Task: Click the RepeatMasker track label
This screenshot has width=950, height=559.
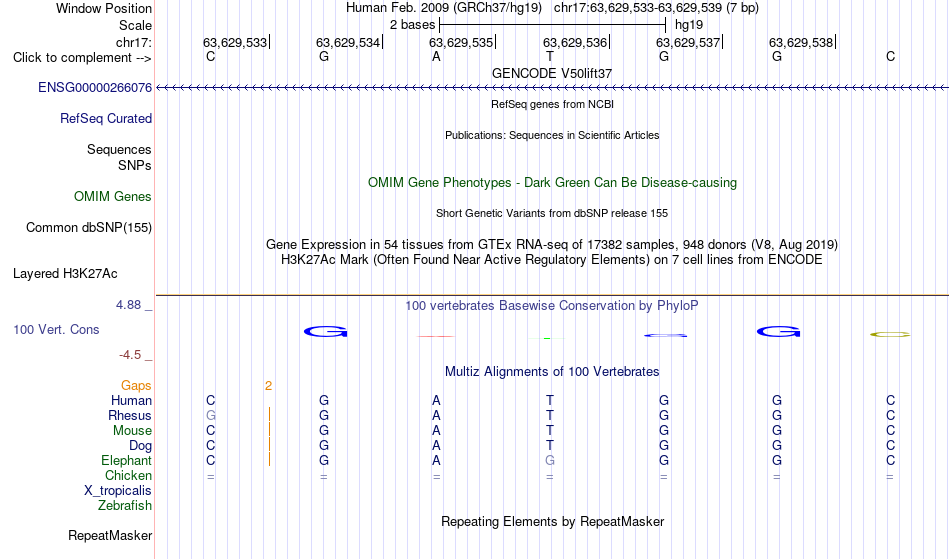Action: (110, 535)
